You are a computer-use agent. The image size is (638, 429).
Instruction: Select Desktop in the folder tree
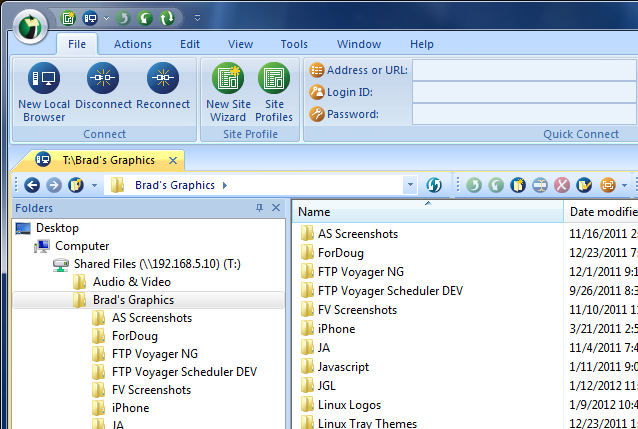point(57,228)
